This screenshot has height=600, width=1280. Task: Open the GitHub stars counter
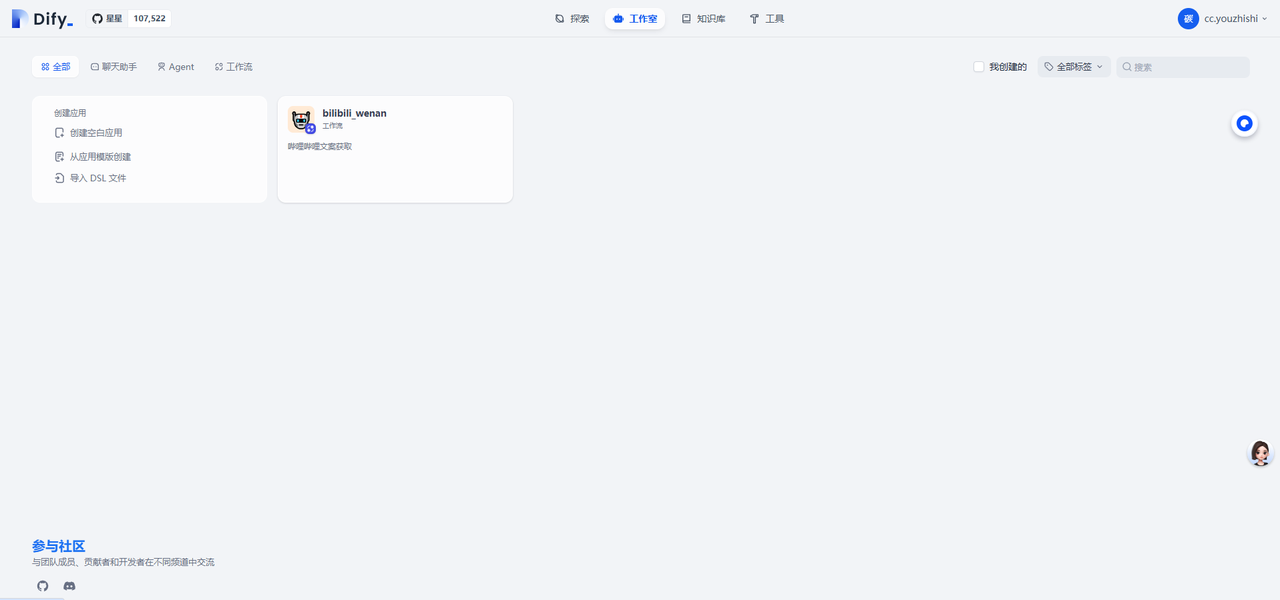[130, 18]
